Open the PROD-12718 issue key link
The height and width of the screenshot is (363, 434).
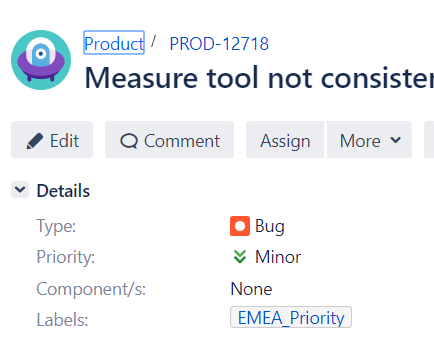pyautogui.click(x=219, y=44)
